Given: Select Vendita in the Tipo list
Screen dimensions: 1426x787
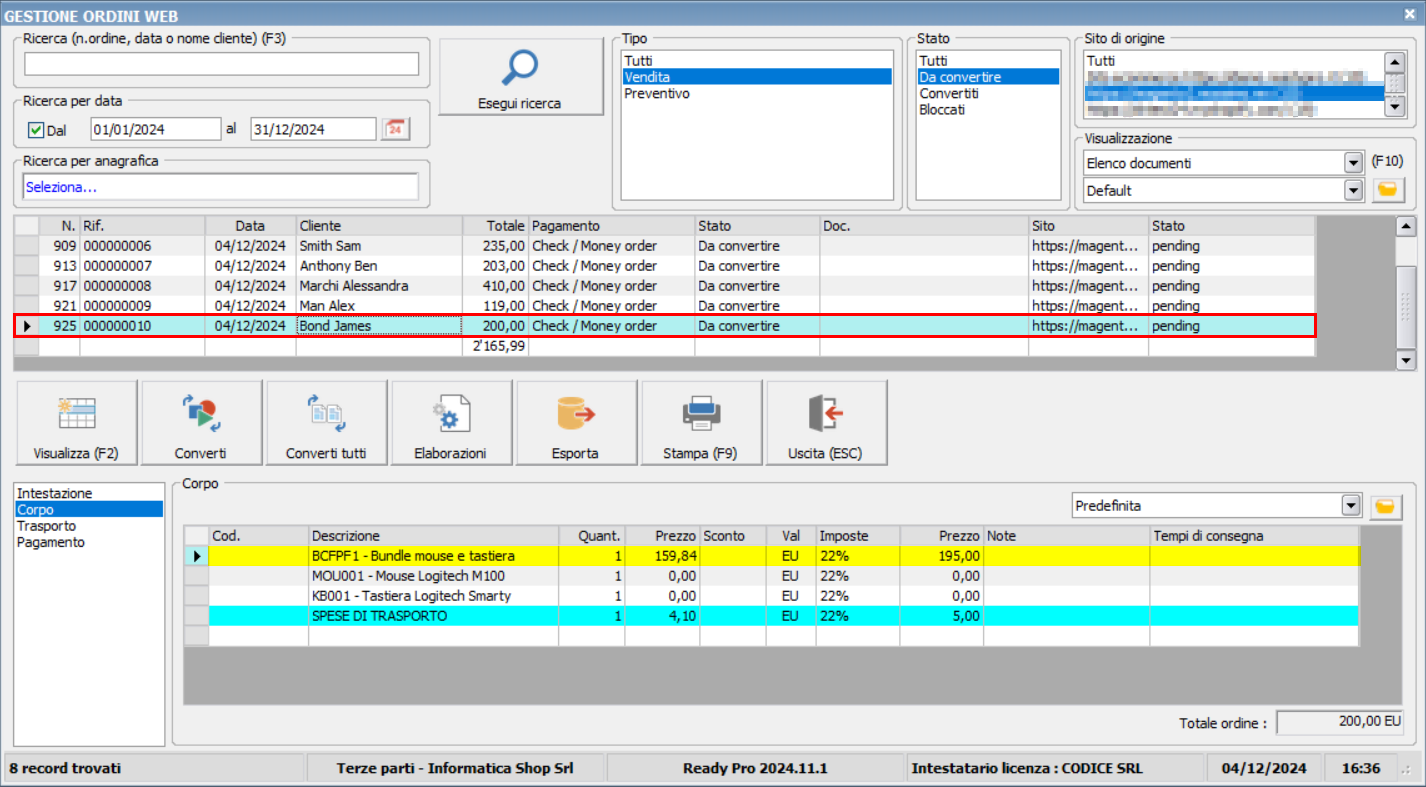Looking at the screenshot, I should (755, 77).
